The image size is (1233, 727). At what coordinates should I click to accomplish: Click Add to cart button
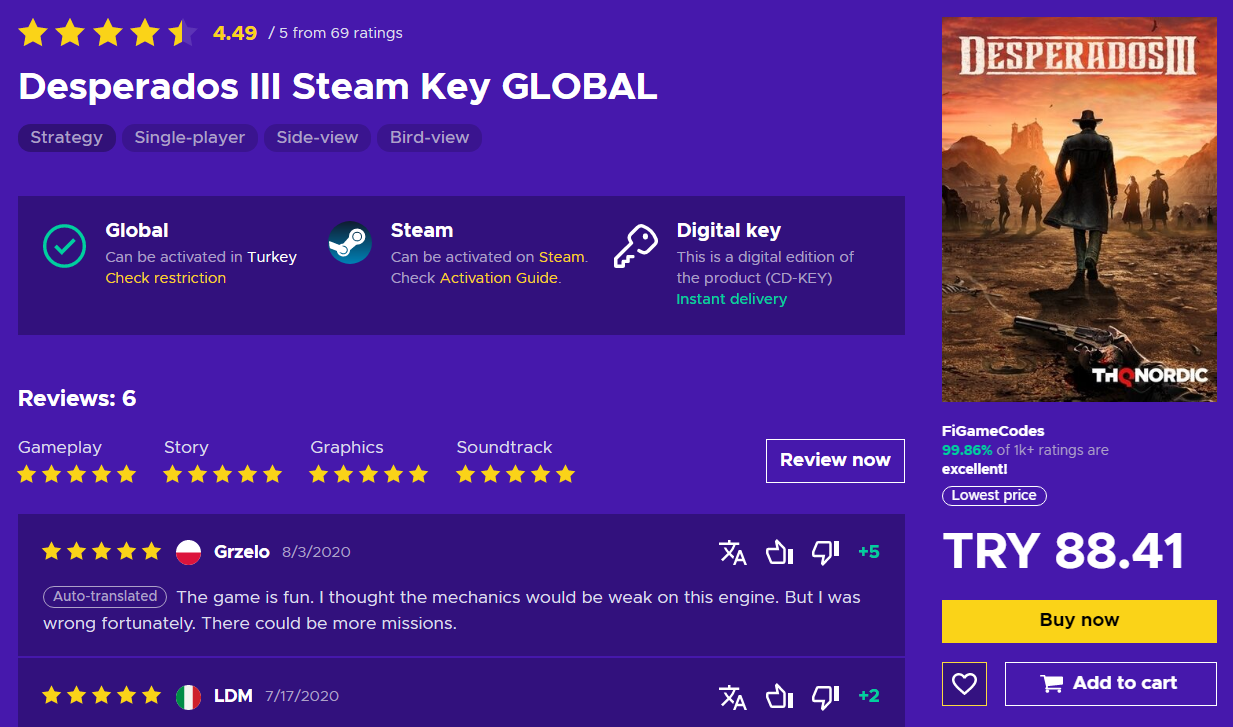click(x=1111, y=684)
